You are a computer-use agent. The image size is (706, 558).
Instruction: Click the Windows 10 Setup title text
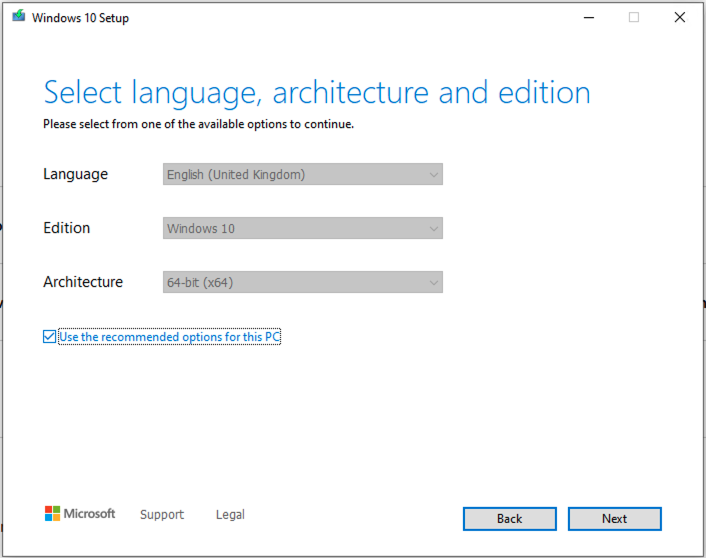(x=80, y=18)
